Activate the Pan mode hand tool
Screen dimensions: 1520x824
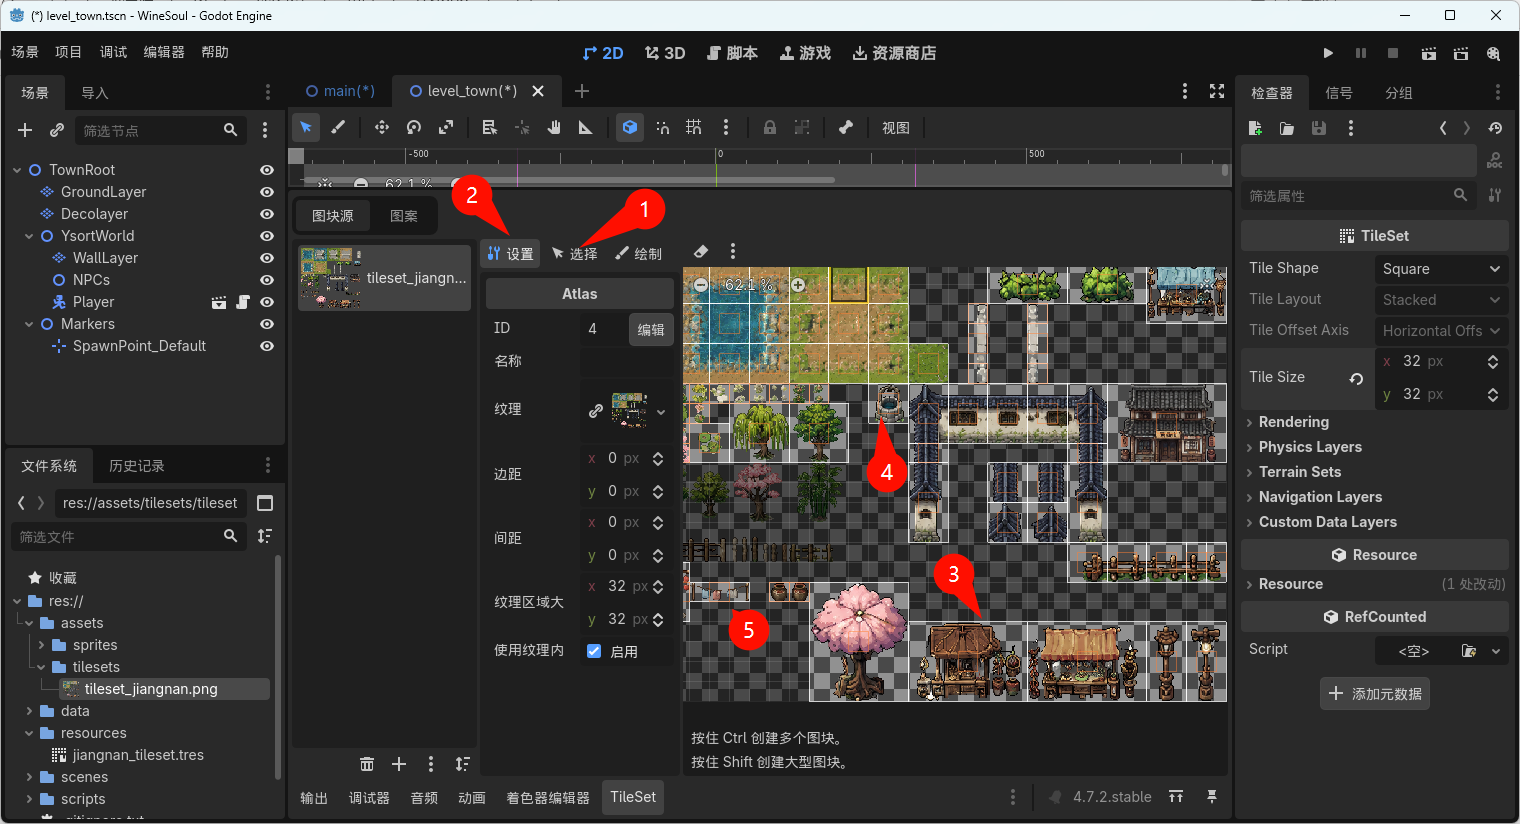tap(554, 128)
